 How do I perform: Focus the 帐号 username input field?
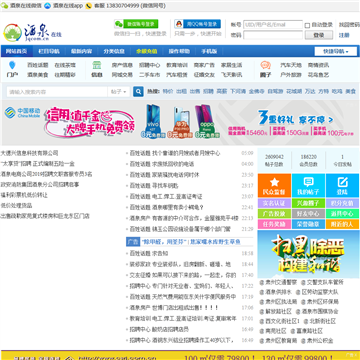coord(273,25)
